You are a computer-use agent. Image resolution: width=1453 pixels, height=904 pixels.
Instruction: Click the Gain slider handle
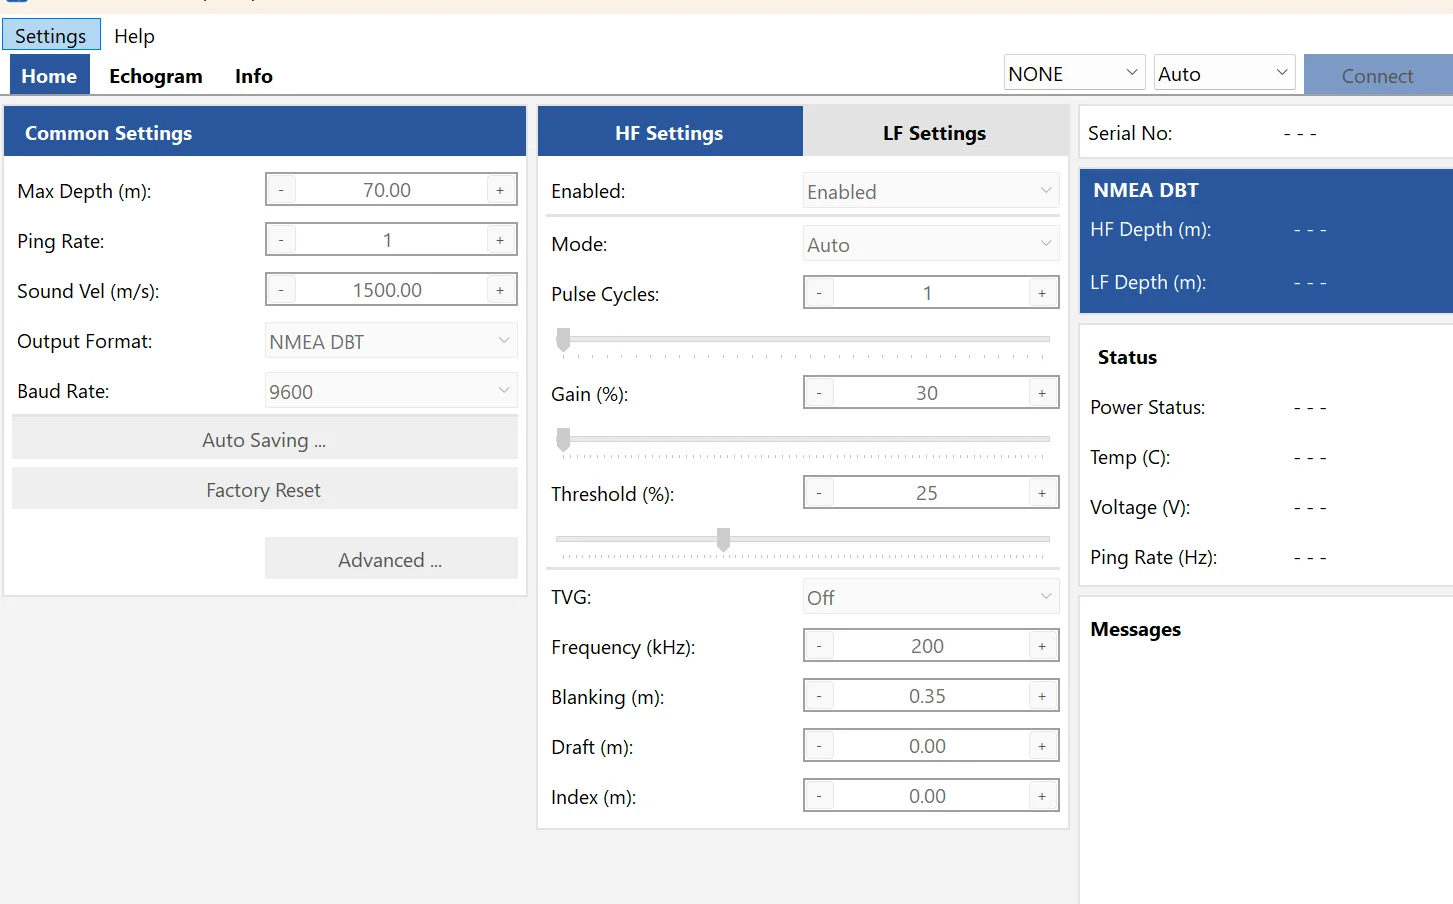[563, 440]
